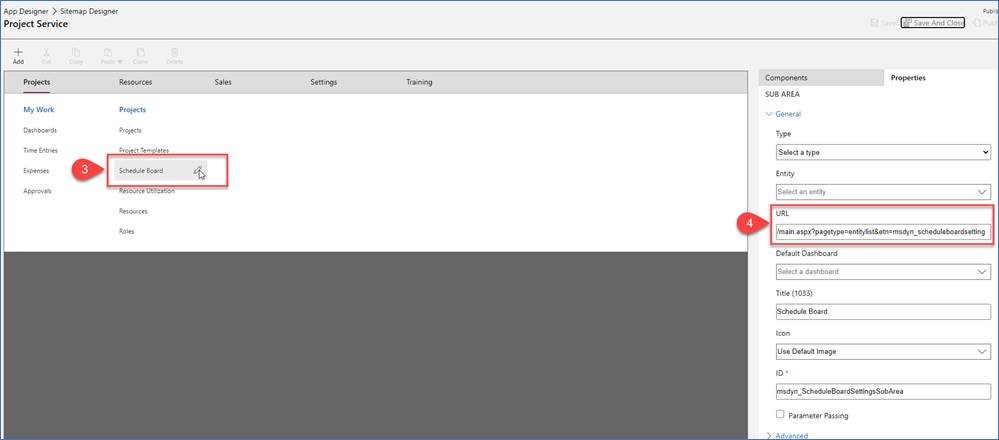Viewport: 999px width, 440px height.
Task: Click the pencil edit icon on Schedule Board
Action: click(x=199, y=170)
